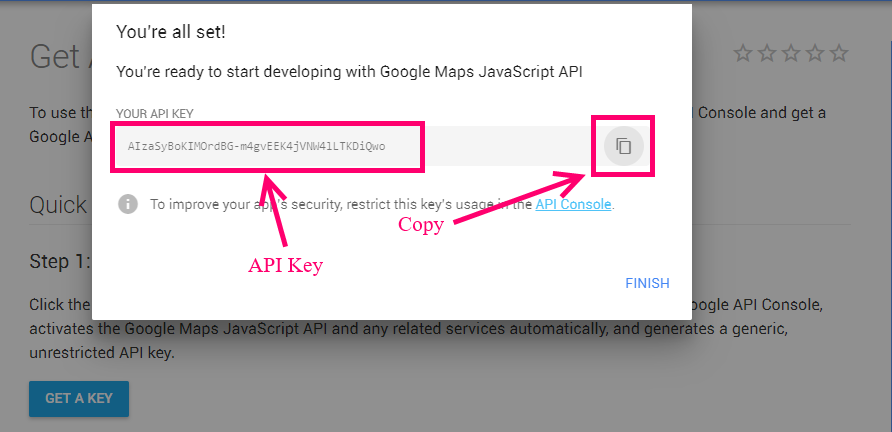Click the copy API key icon
892x432 pixels.
pyautogui.click(x=623, y=146)
